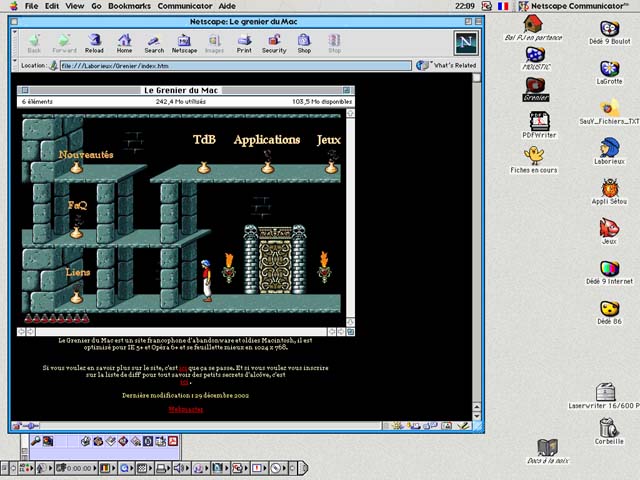
Task: Open the Netscape Communicator application menu
Action: (x=574, y=6)
